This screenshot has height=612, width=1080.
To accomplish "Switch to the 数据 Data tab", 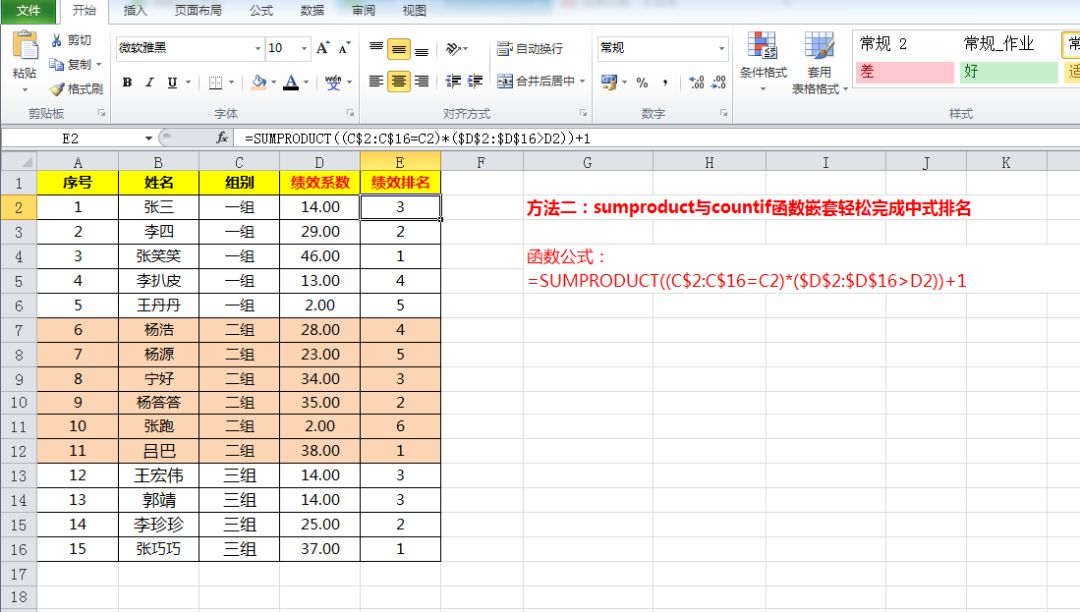I will coord(312,10).
